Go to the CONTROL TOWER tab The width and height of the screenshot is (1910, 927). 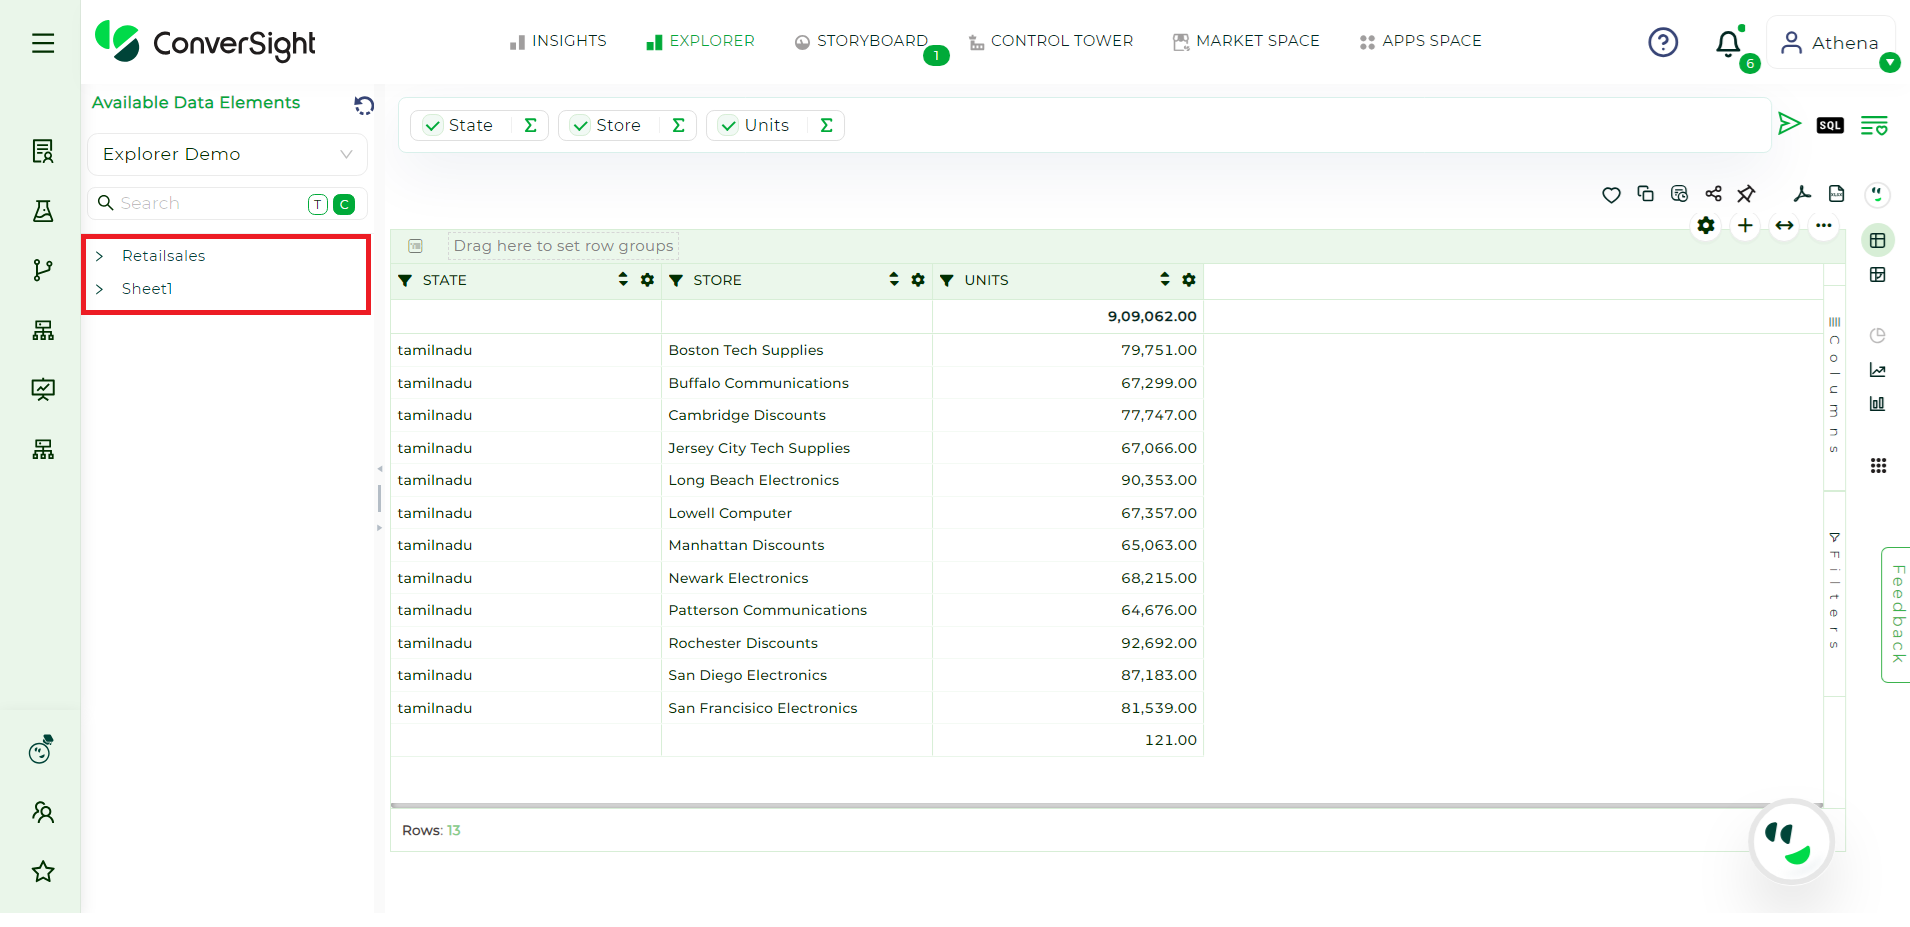(1051, 41)
